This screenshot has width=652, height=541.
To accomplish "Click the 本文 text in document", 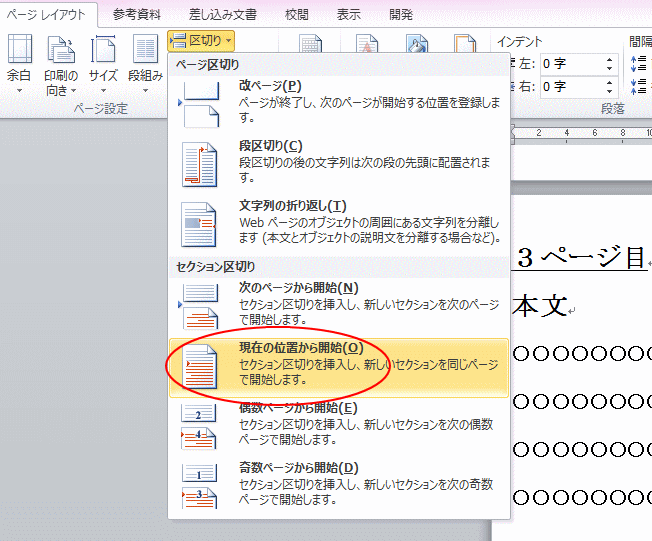I will tap(539, 306).
